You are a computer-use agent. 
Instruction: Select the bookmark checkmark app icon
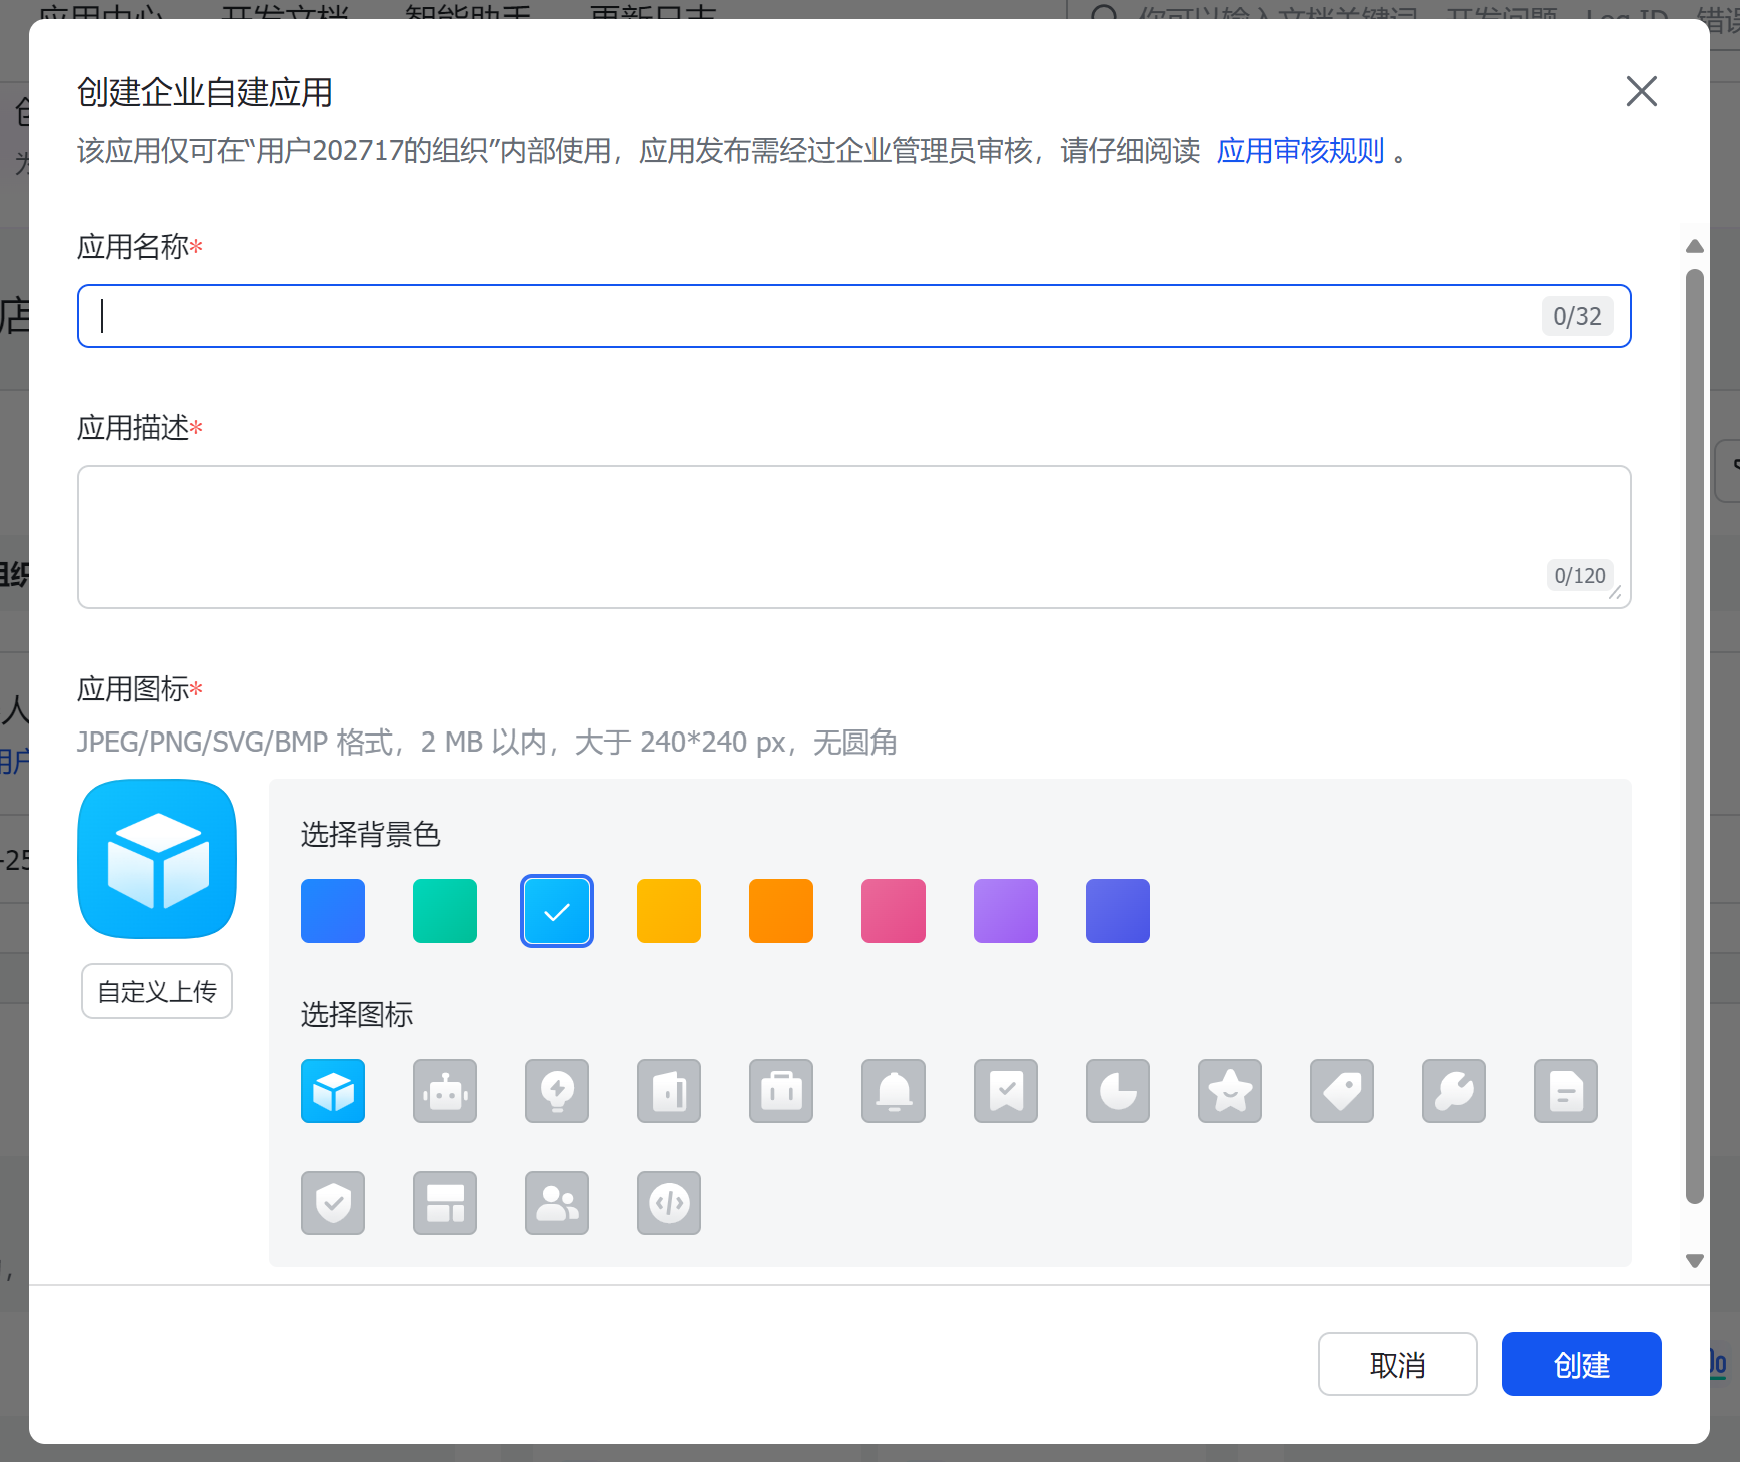pyautogui.click(x=1006, y=1091)
